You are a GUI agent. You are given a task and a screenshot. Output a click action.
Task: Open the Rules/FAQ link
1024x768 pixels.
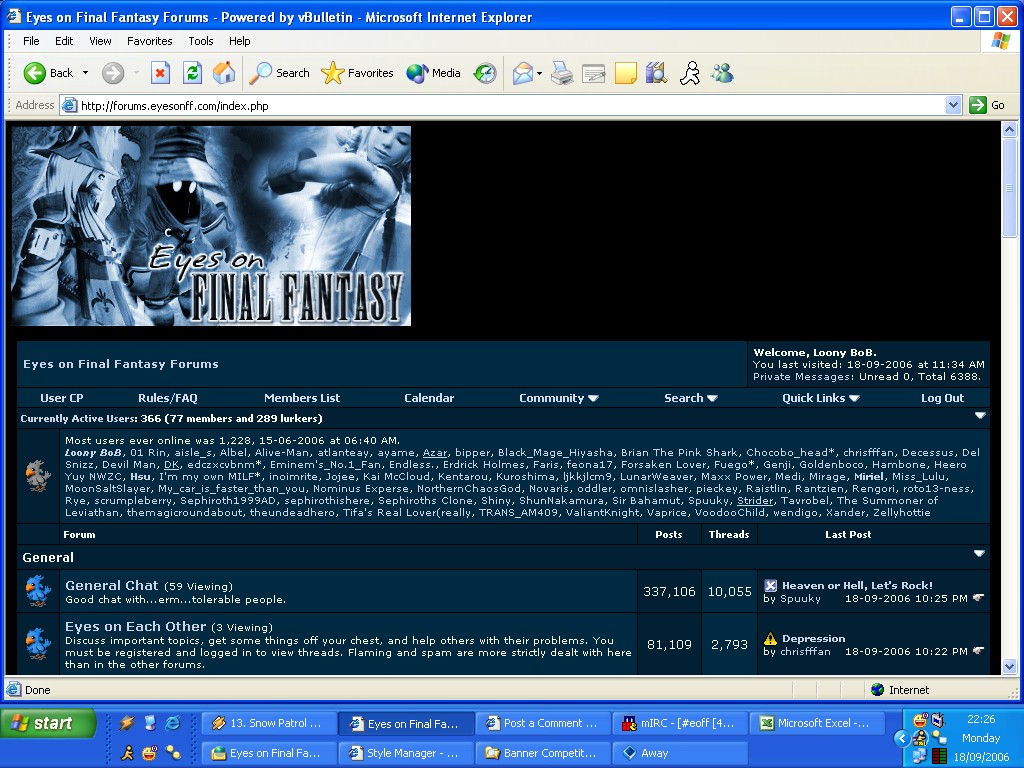tap(168, 398)
